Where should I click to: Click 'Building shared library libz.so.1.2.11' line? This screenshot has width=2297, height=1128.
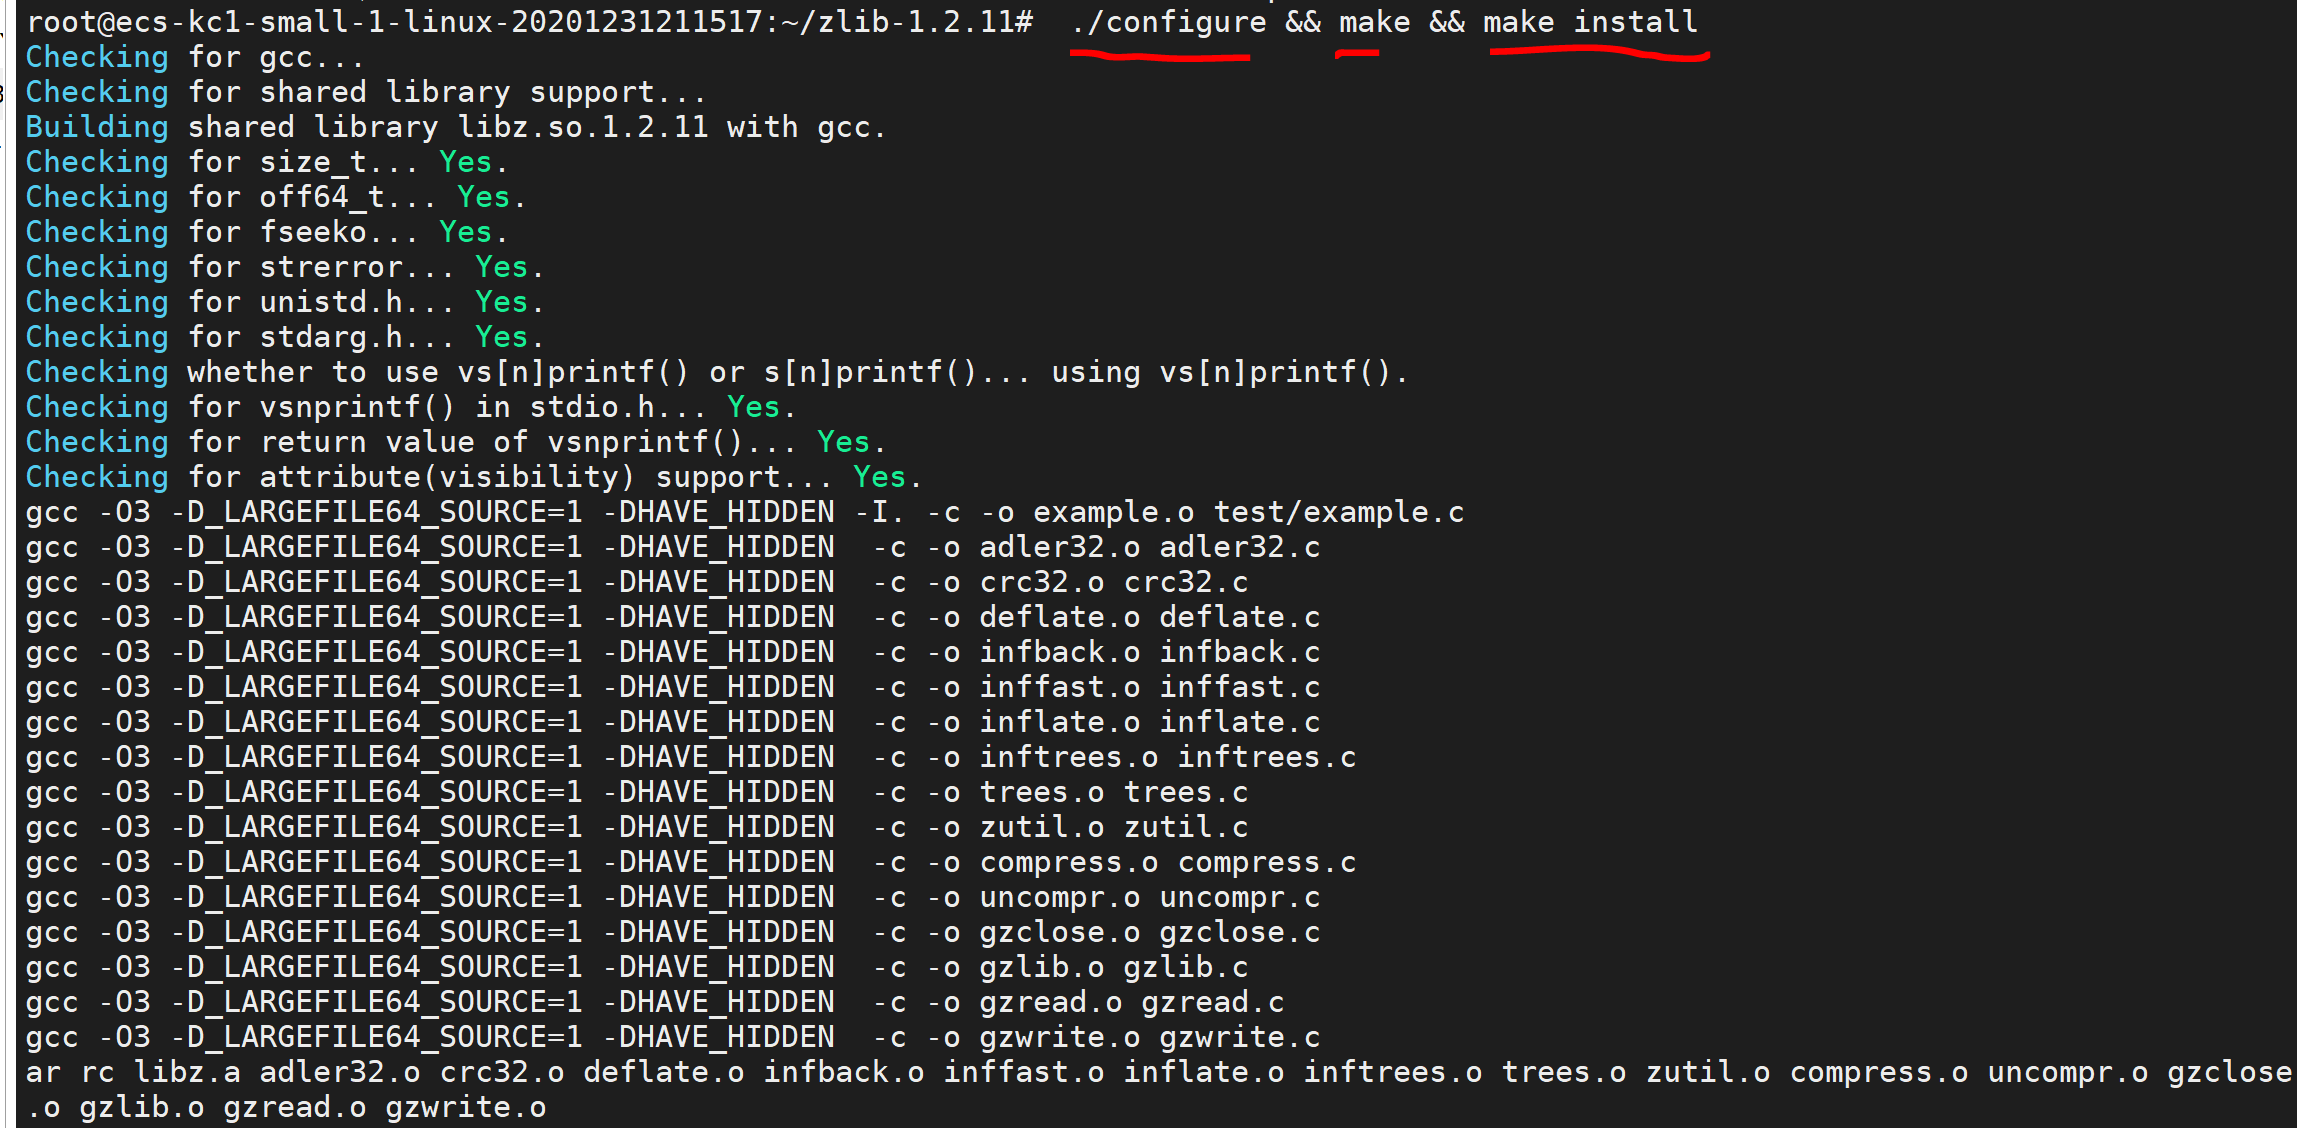pyautogui.click(x=455, y=127)
